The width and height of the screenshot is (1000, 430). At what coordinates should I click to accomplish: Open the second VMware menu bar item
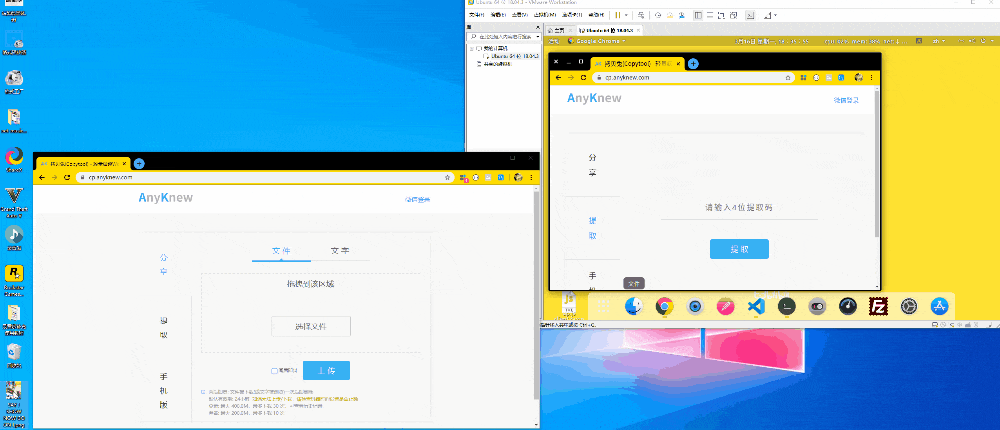[498, 15]
